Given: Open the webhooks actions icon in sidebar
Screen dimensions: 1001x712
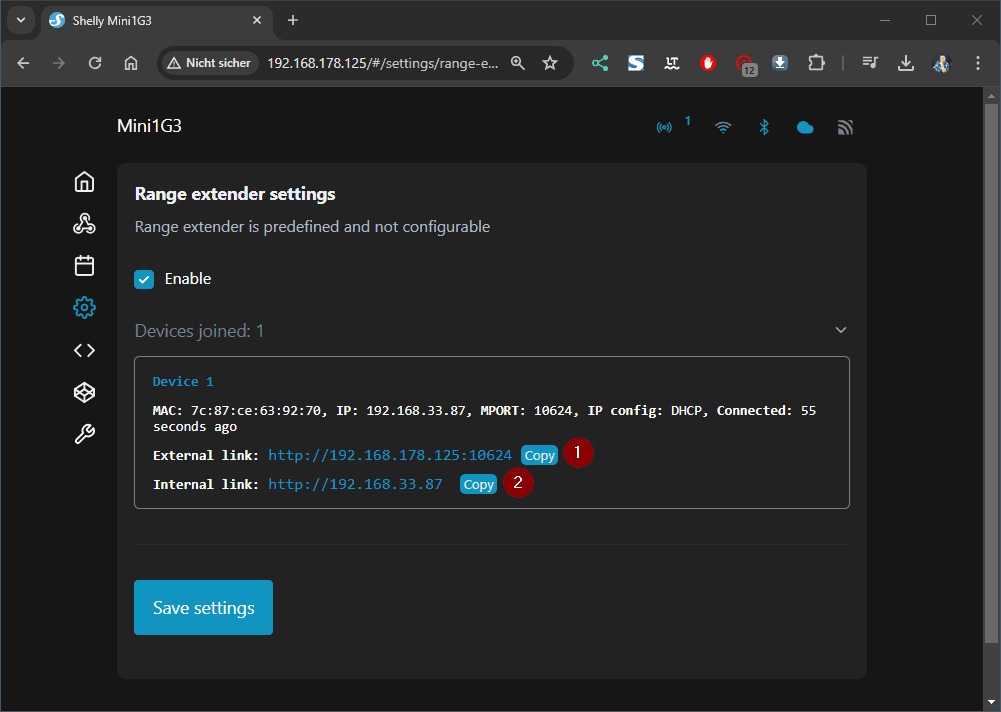Looking at the screenshot, I should [x=85, y=223].
